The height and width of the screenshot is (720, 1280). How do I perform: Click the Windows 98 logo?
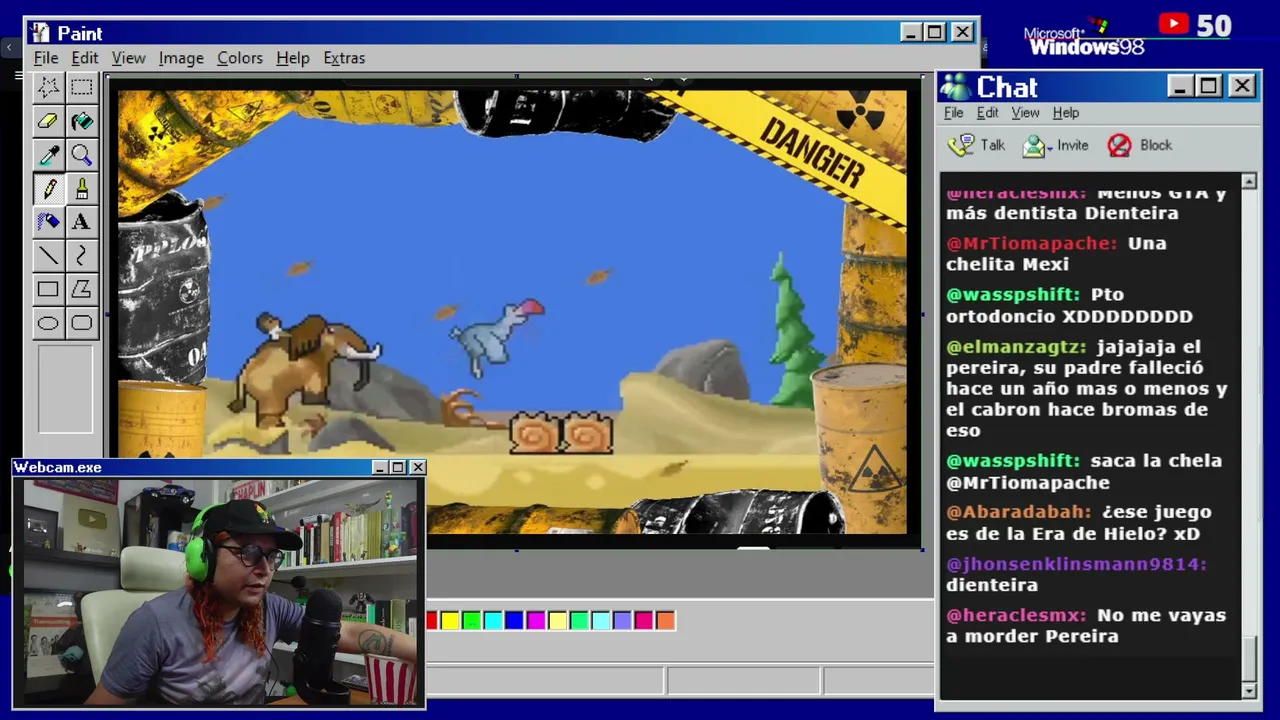pyautogui.click(x=1086, y=37)
